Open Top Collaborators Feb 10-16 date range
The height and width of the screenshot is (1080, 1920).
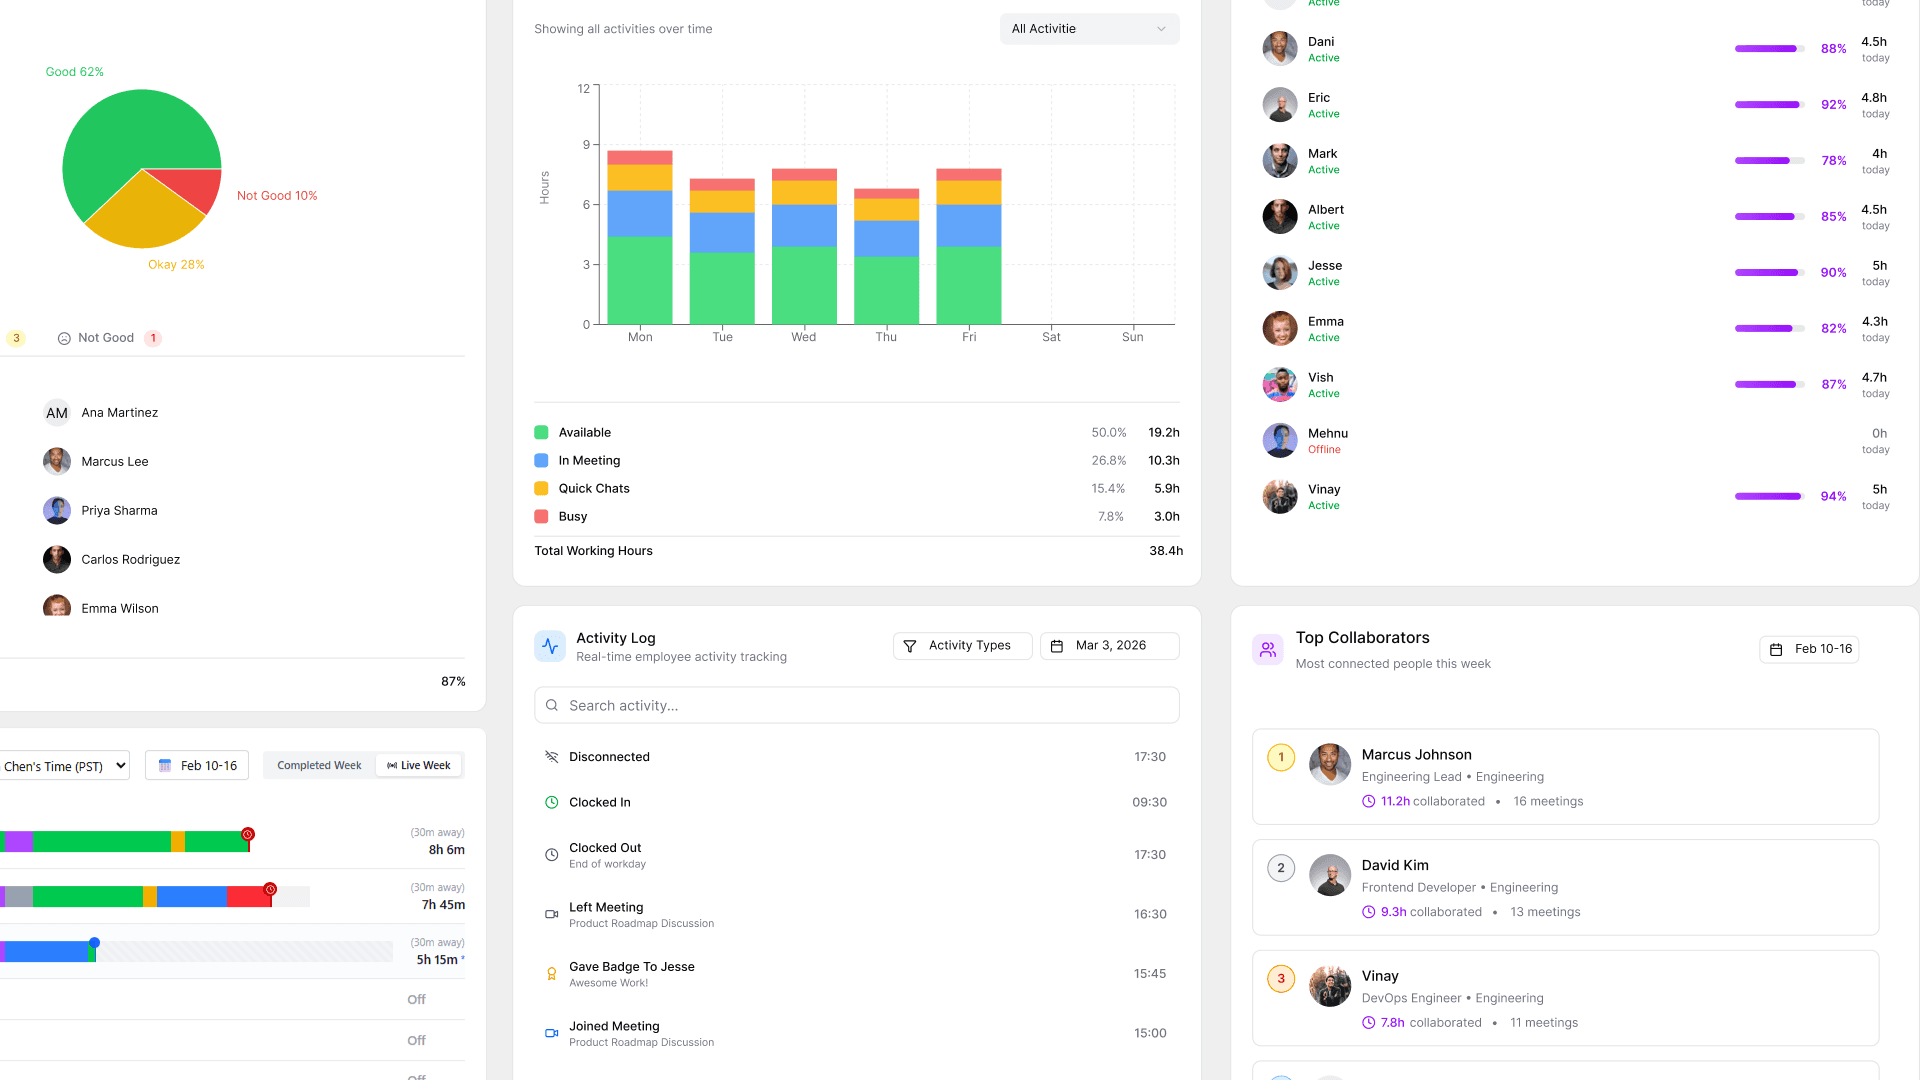pos(1809,649)
